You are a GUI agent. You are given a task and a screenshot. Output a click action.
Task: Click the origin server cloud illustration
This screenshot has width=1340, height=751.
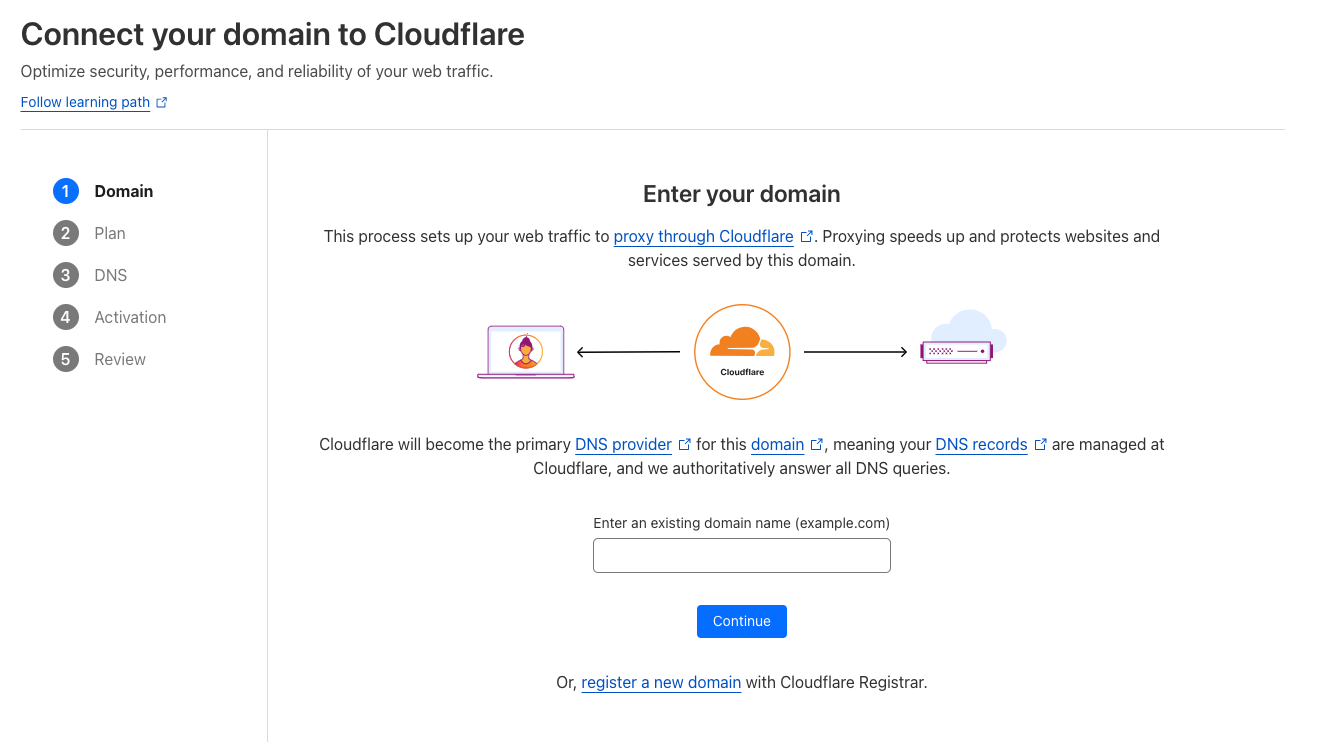click(962, 339)
